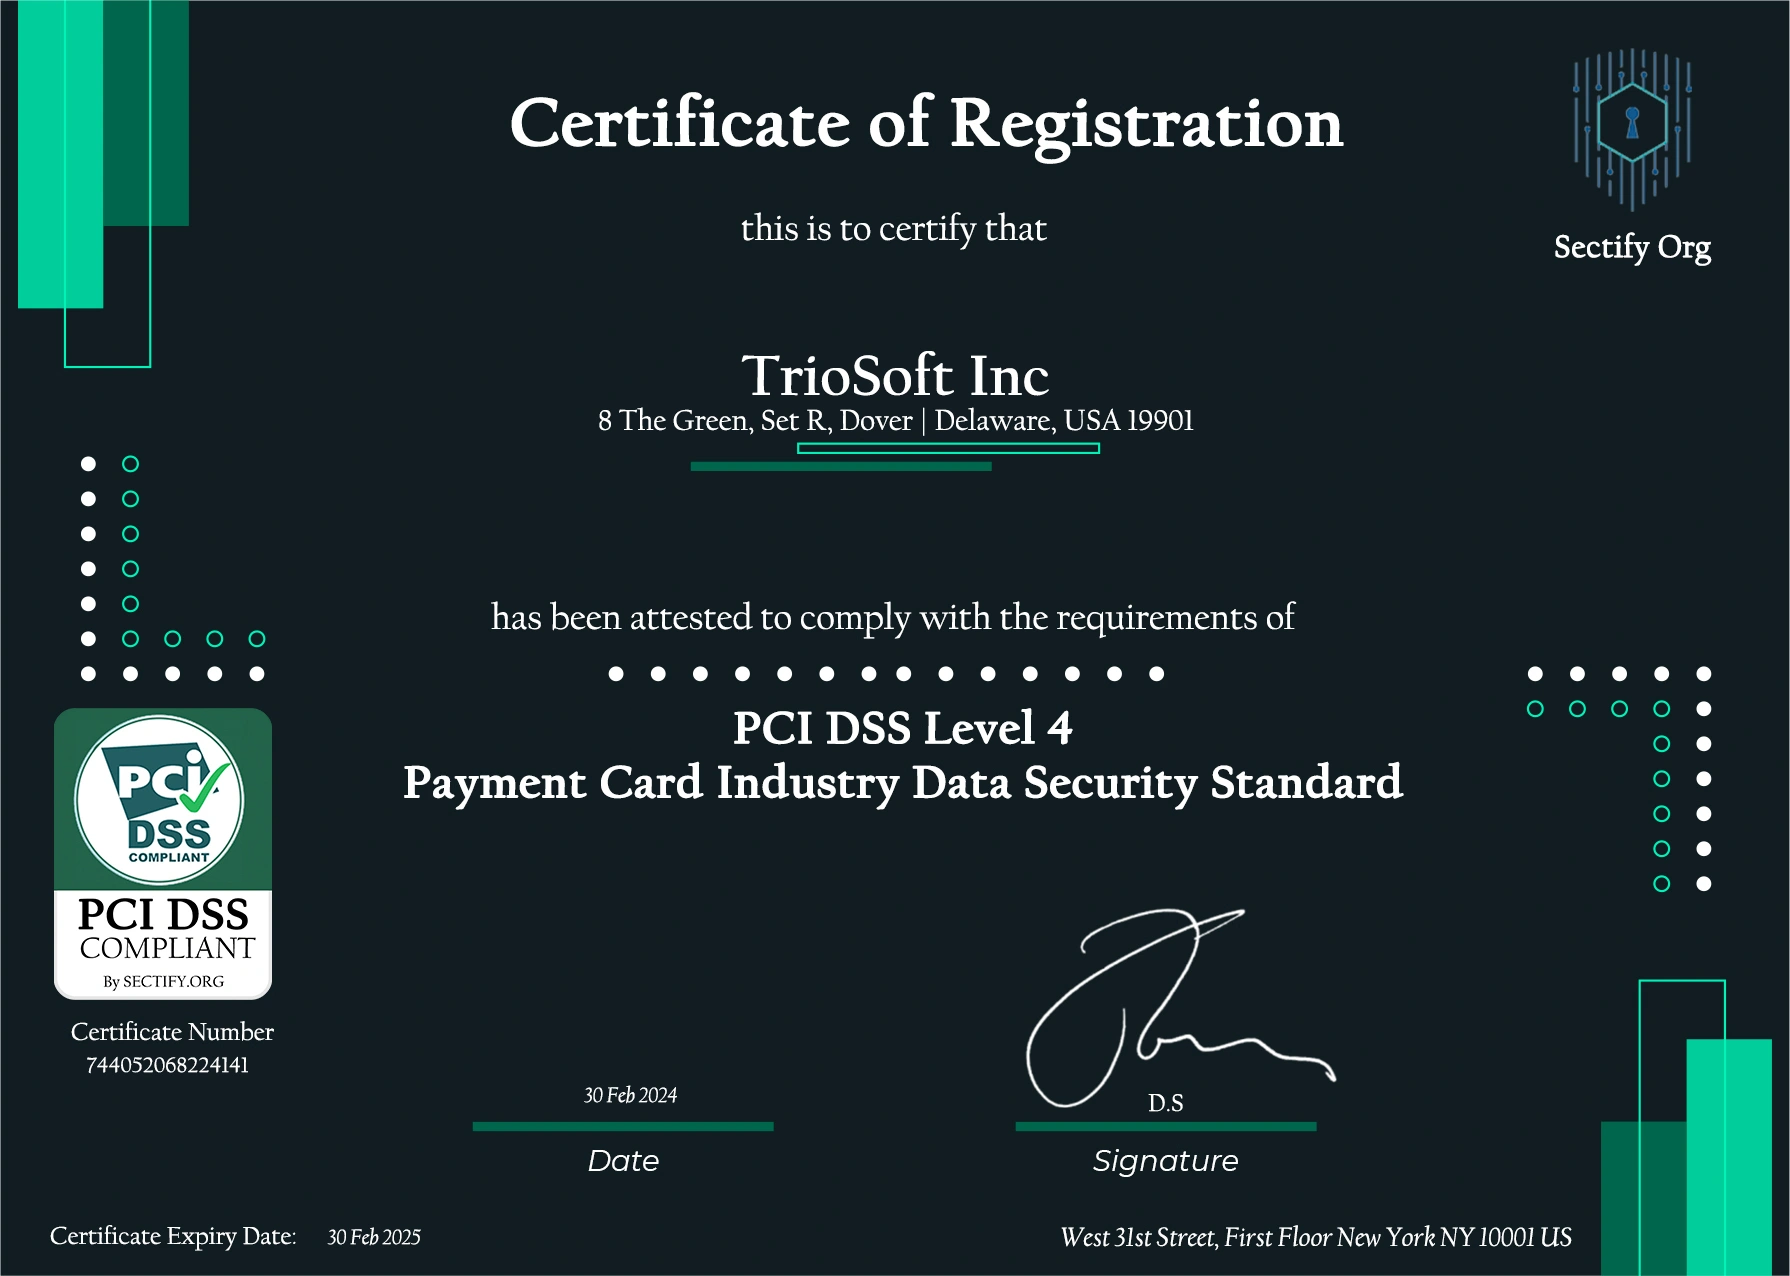1790x1276 pixels.
Task: Click certificate number 744052068224141
Action: pos(167,1065)
